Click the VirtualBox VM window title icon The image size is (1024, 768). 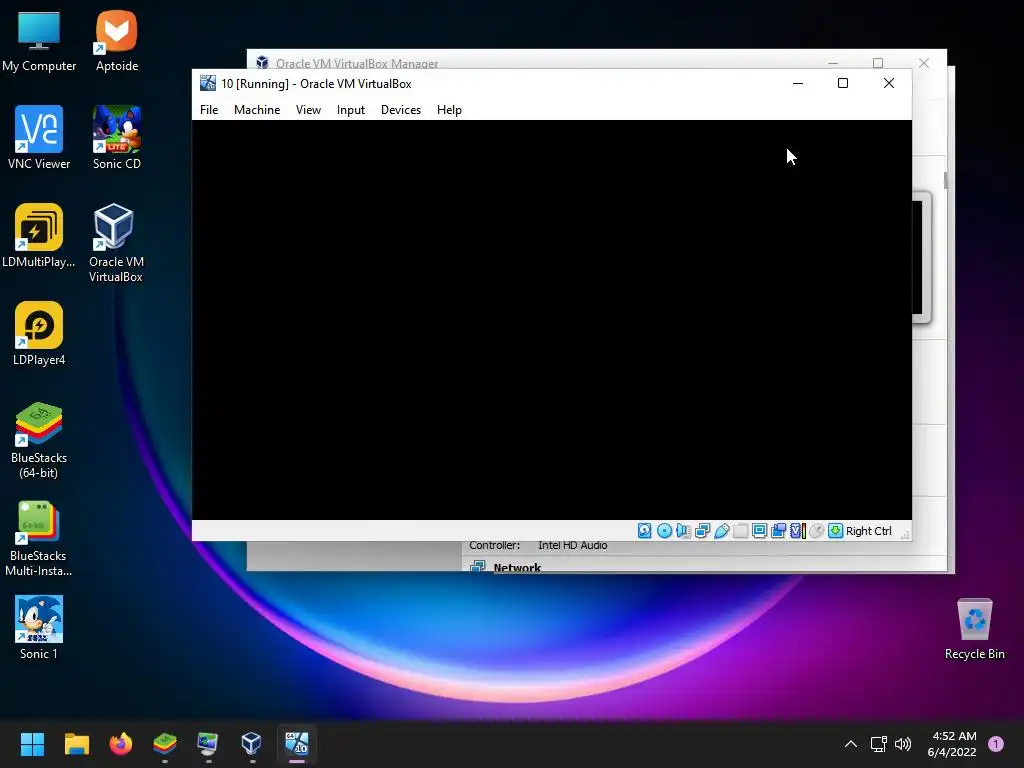point(208,83)
